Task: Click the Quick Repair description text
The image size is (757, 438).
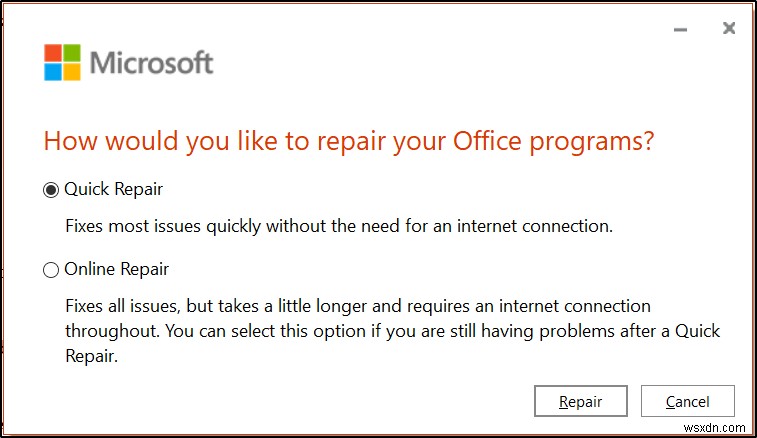Action: 338,226
